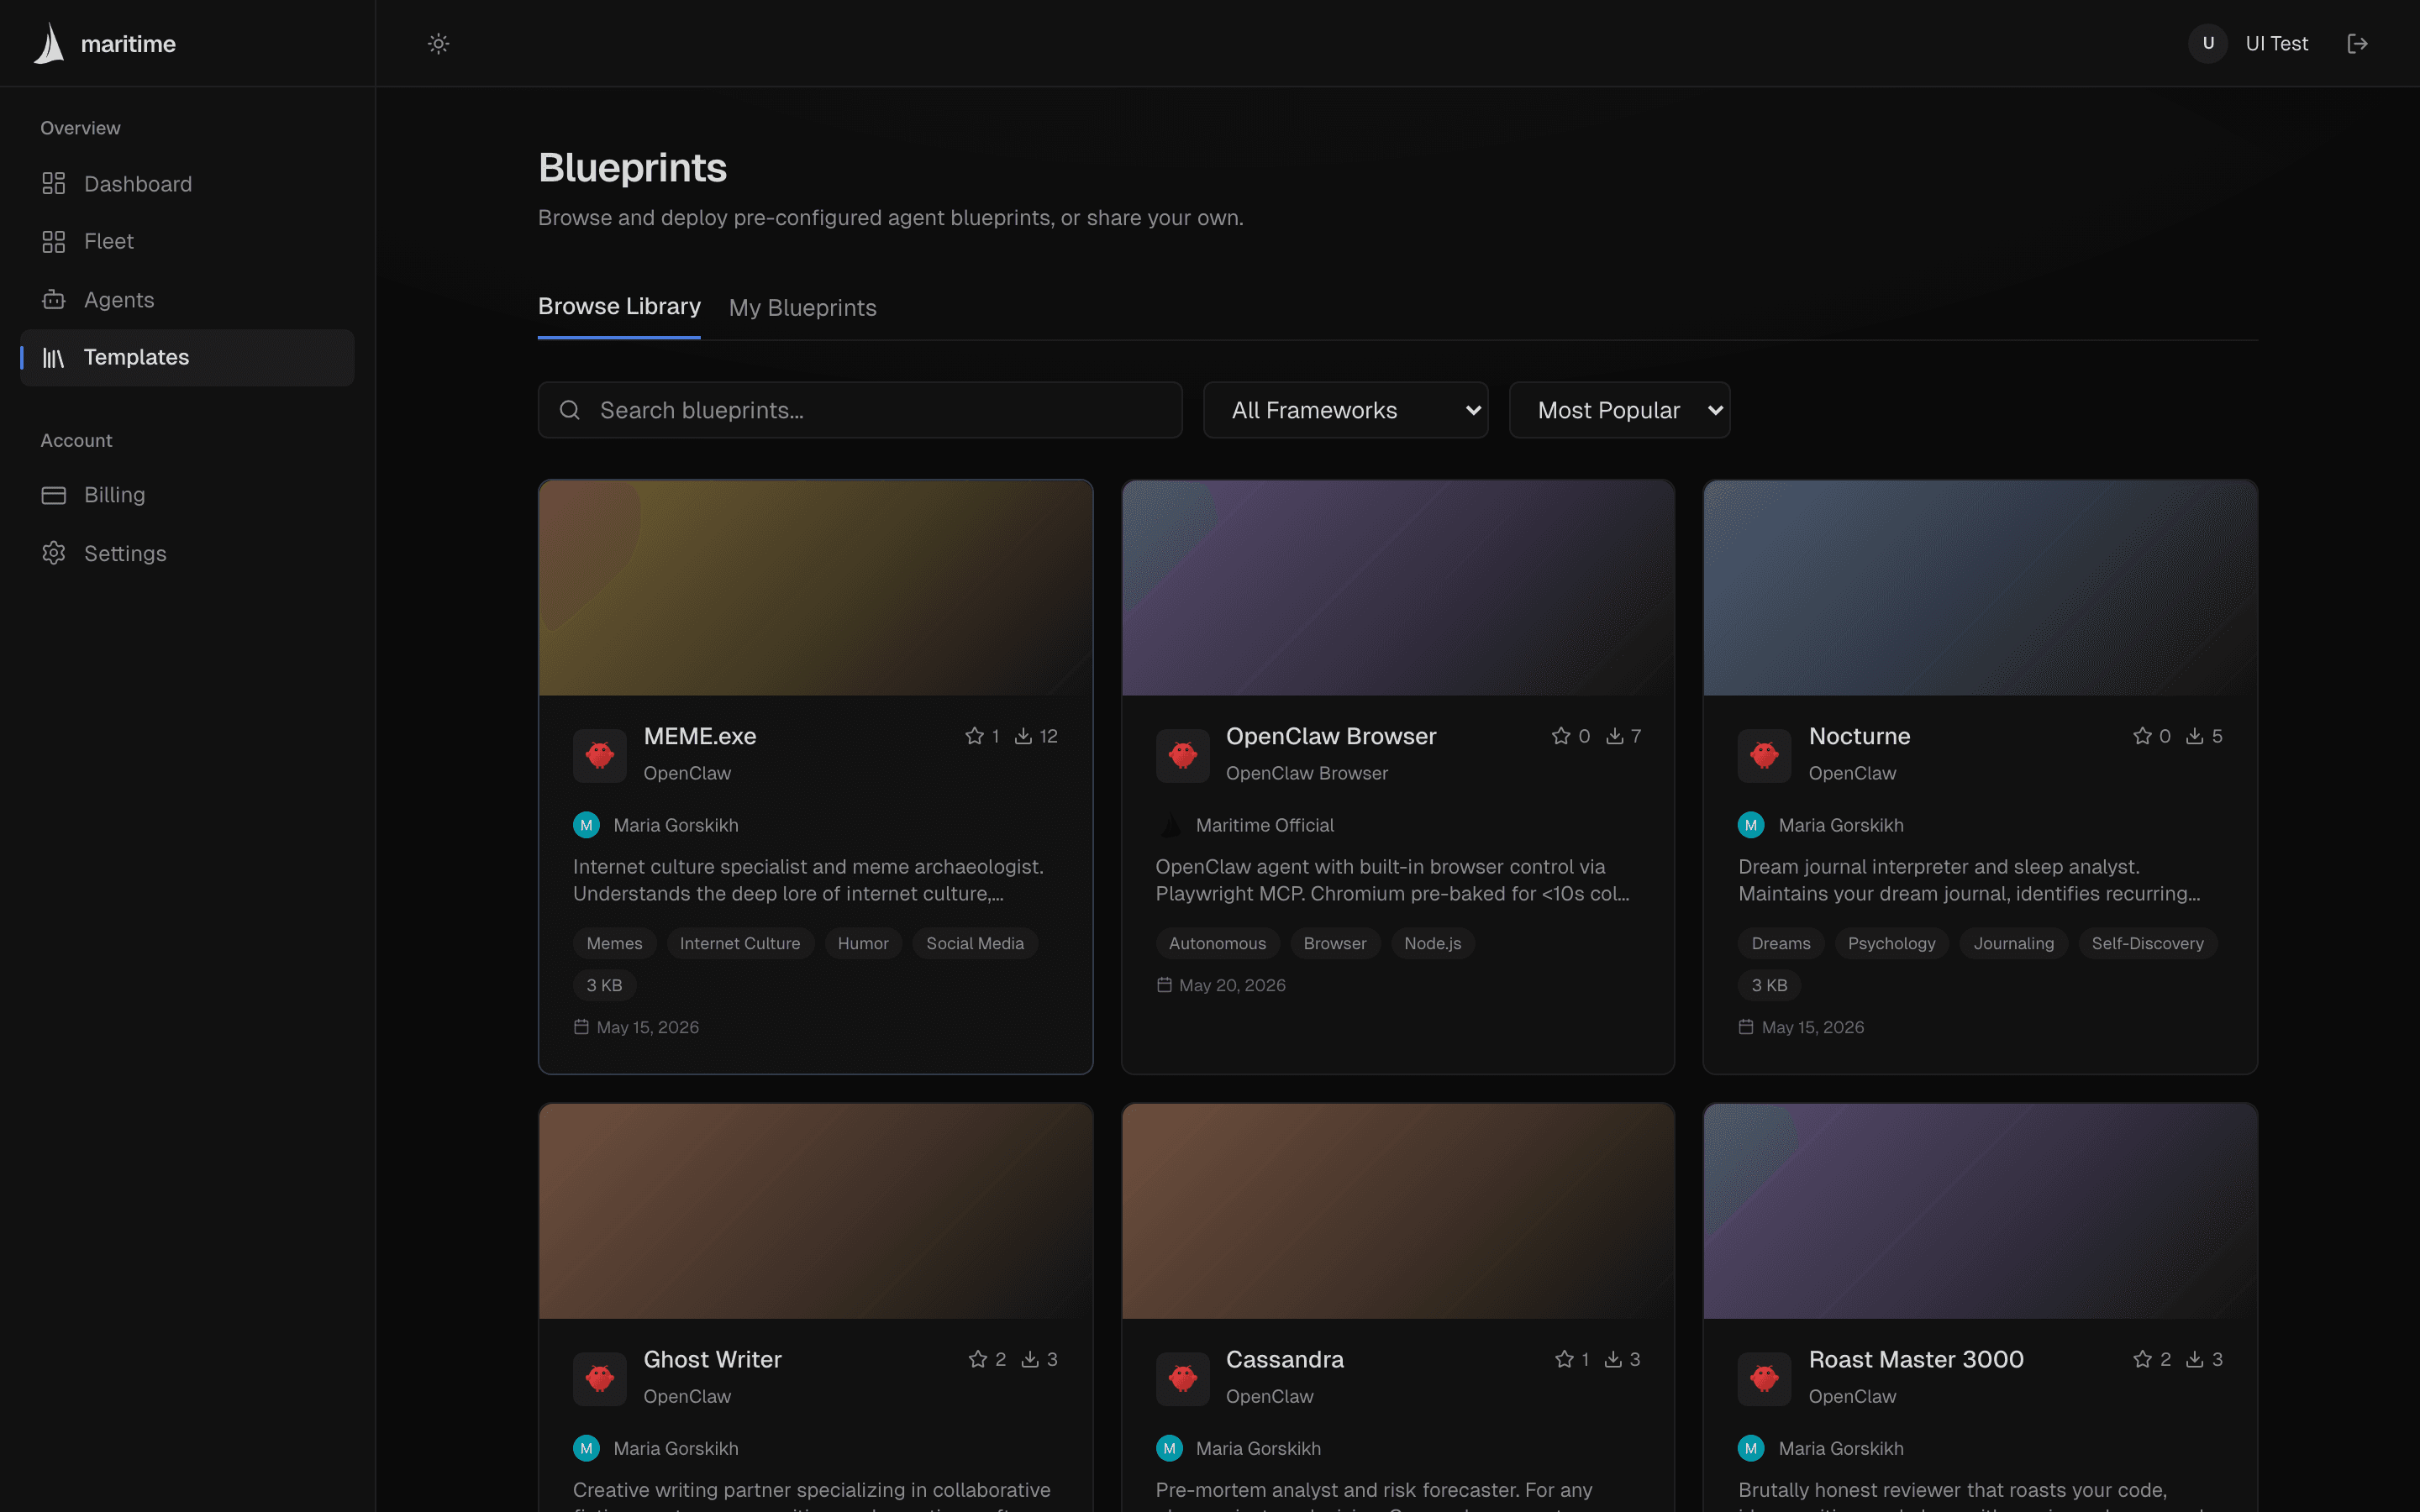Screen dimensions: 2420x1512
Task: Click the search magnifier icon
Action: (570, 410)
